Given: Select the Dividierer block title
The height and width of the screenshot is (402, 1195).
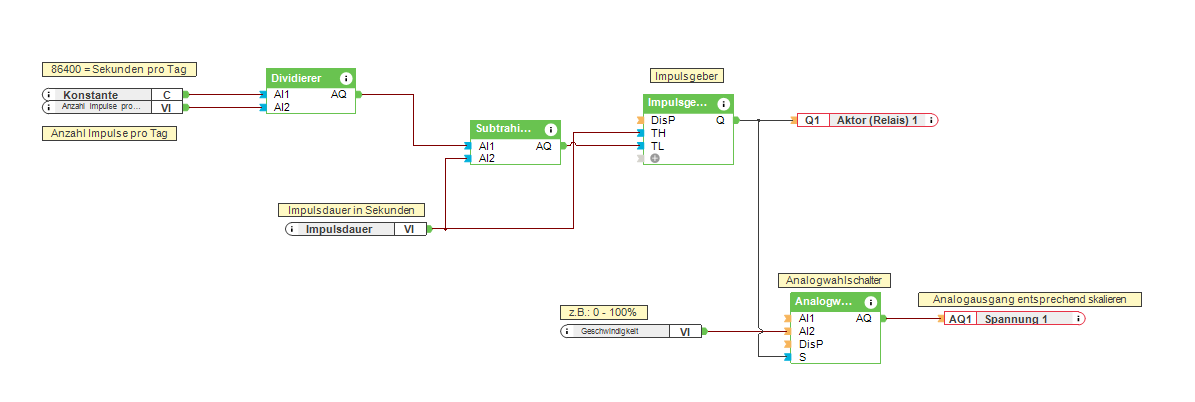Looking at the screenshot, I should point(296,79).
